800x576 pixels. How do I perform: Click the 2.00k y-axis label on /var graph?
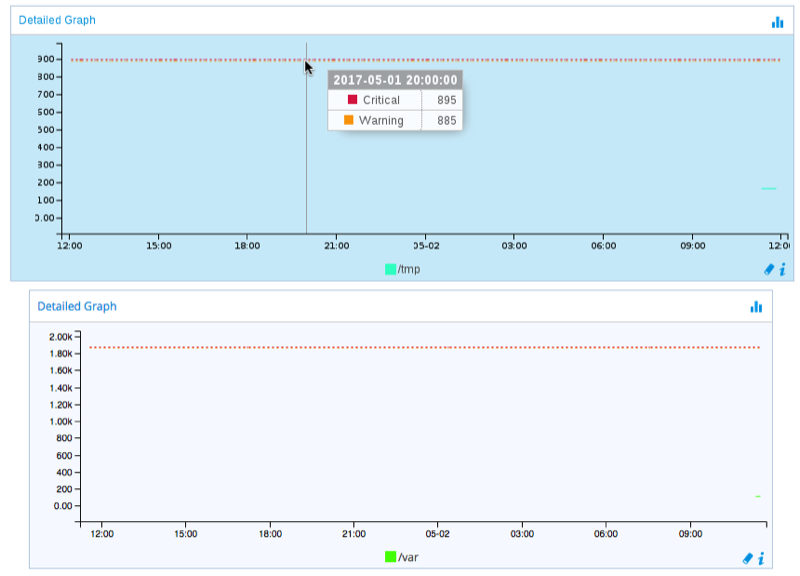[62, 337]
